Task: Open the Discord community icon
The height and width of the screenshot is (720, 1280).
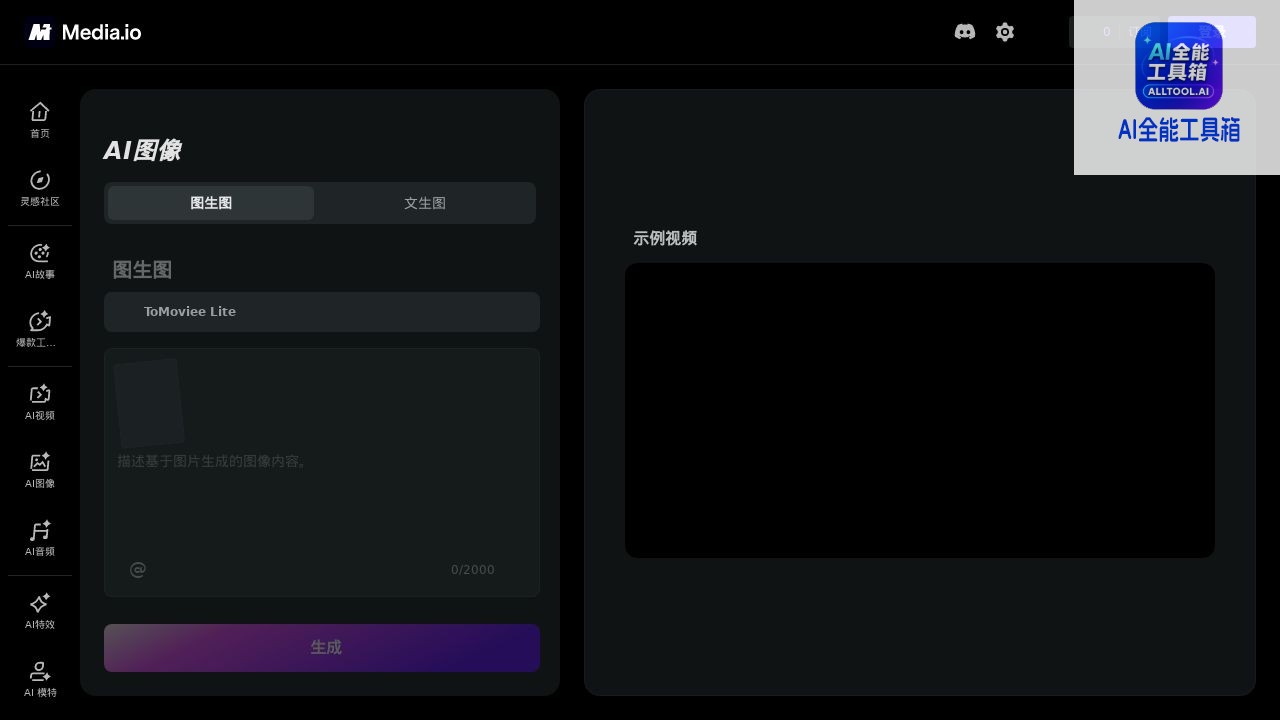Action: tap(965, 32)
